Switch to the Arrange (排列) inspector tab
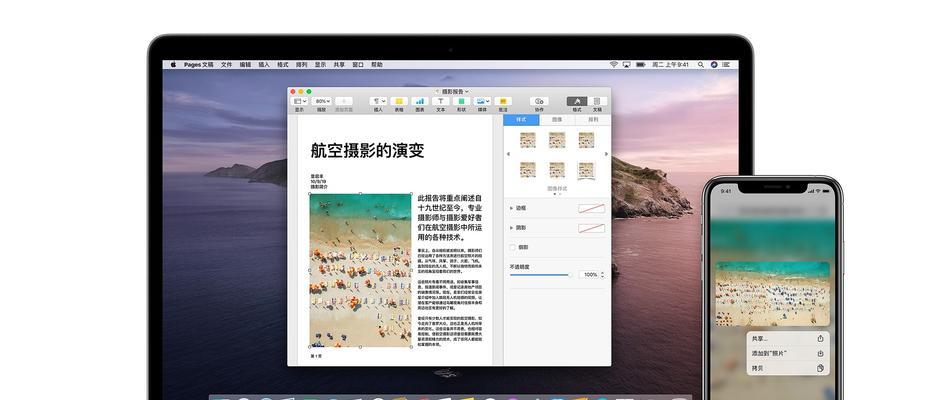 pyautogui.click(x=593, y=120)
